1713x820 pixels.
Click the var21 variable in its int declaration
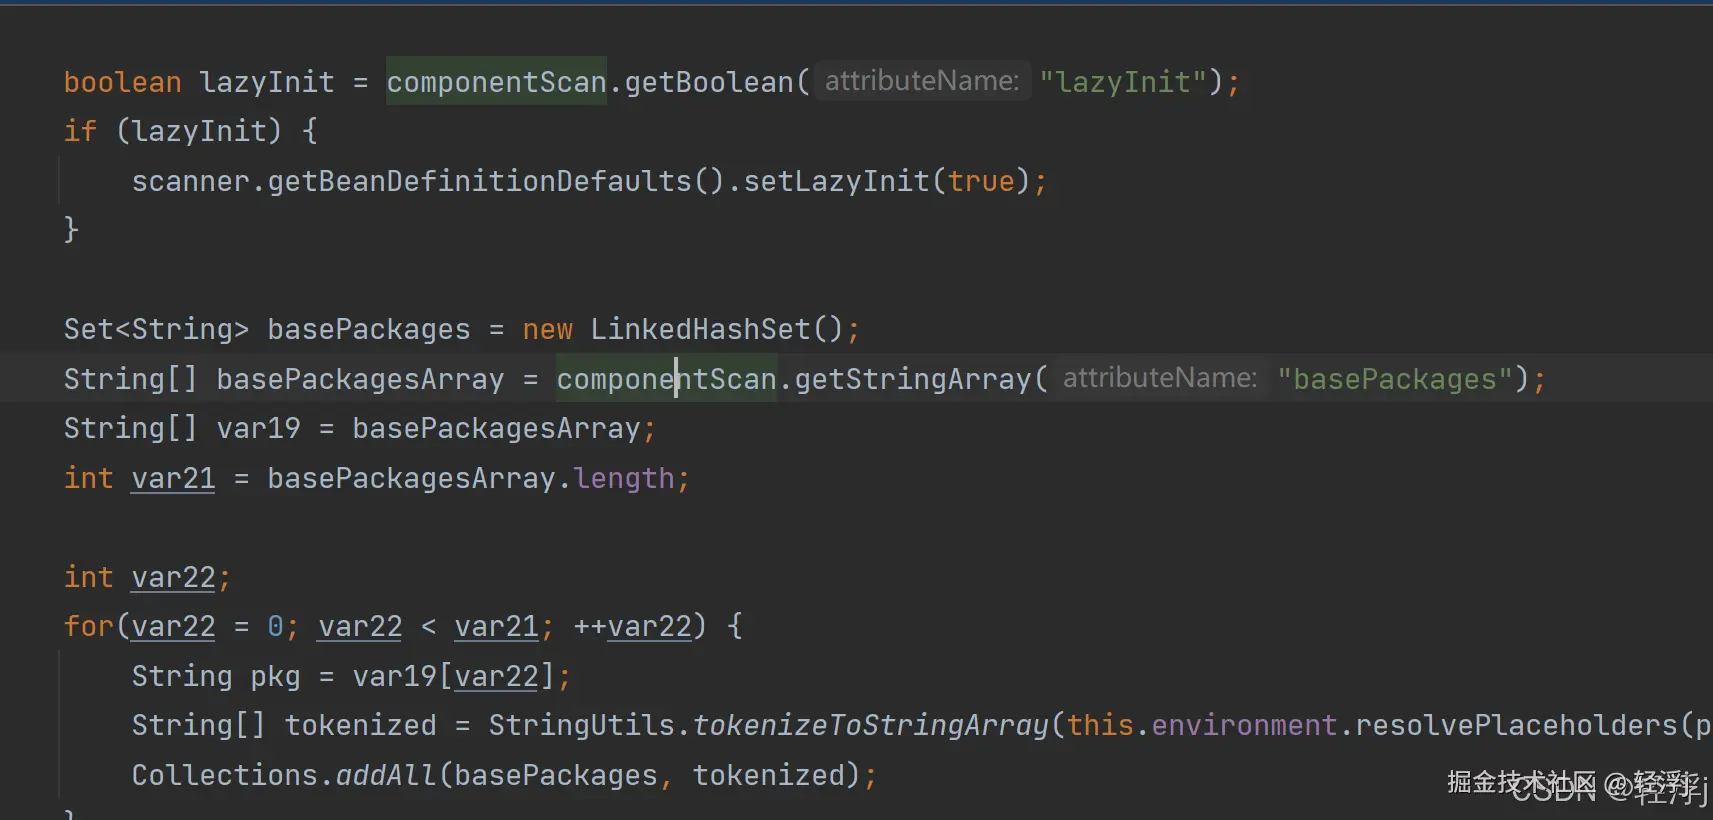click(x=173, y=478)
